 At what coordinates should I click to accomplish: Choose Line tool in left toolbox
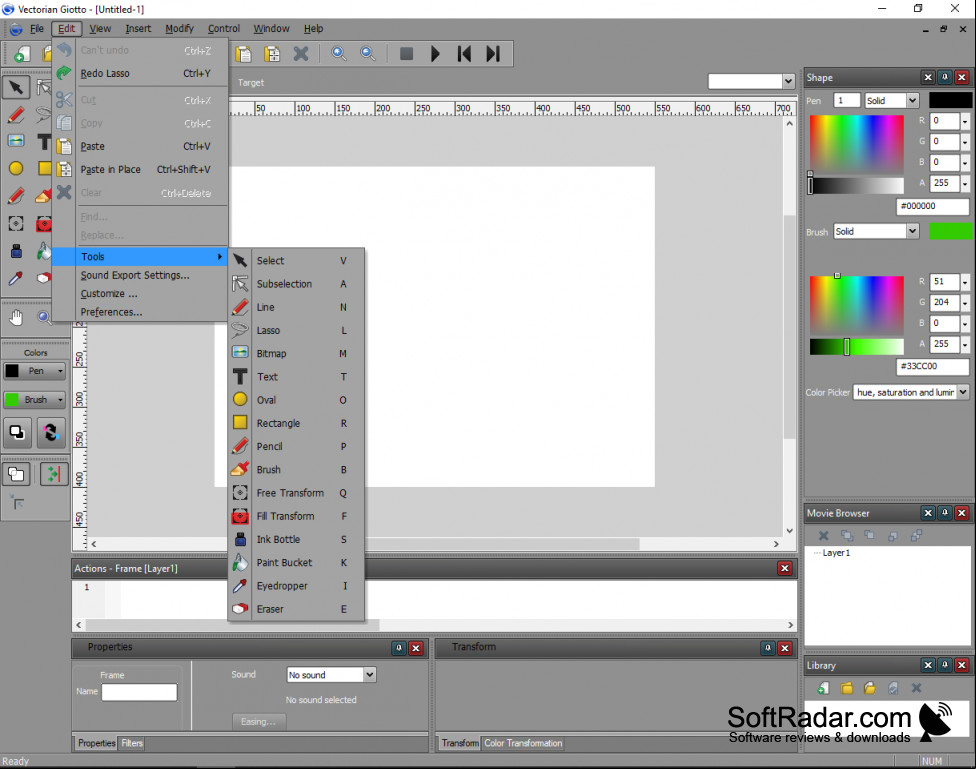tap(16, 115)
